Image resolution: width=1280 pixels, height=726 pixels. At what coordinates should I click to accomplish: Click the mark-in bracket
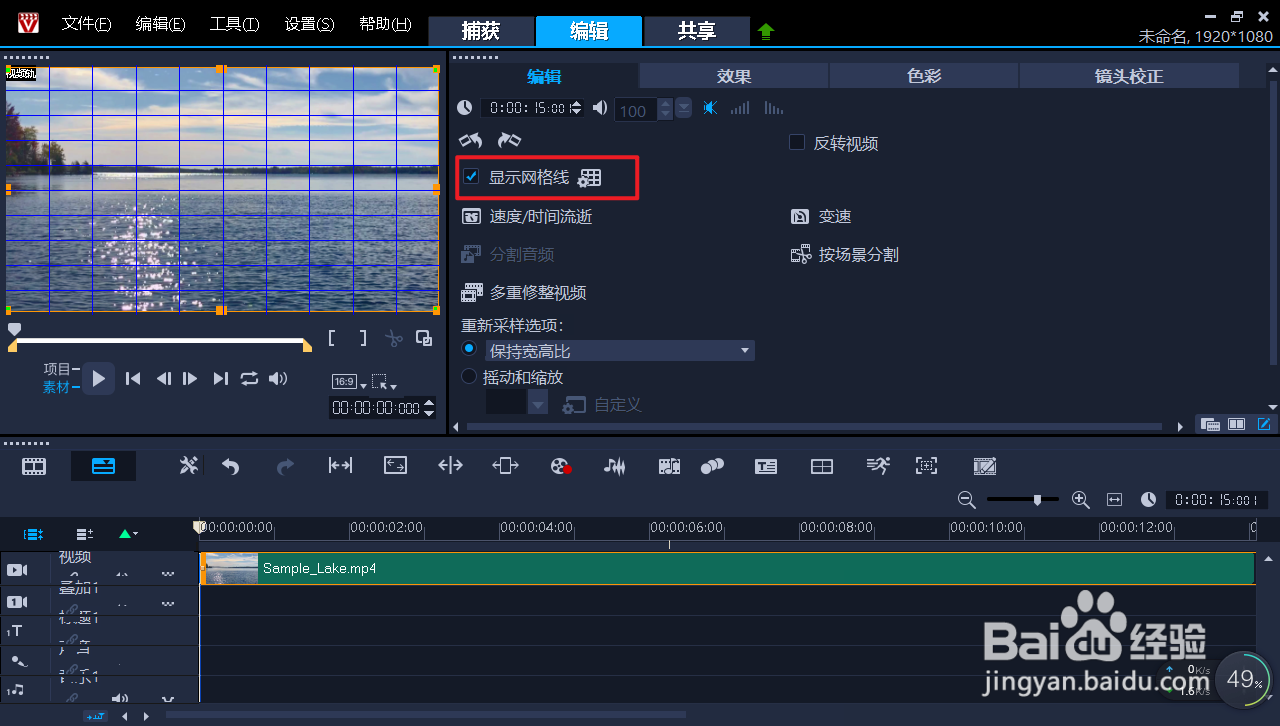click(x=333, y=338)
